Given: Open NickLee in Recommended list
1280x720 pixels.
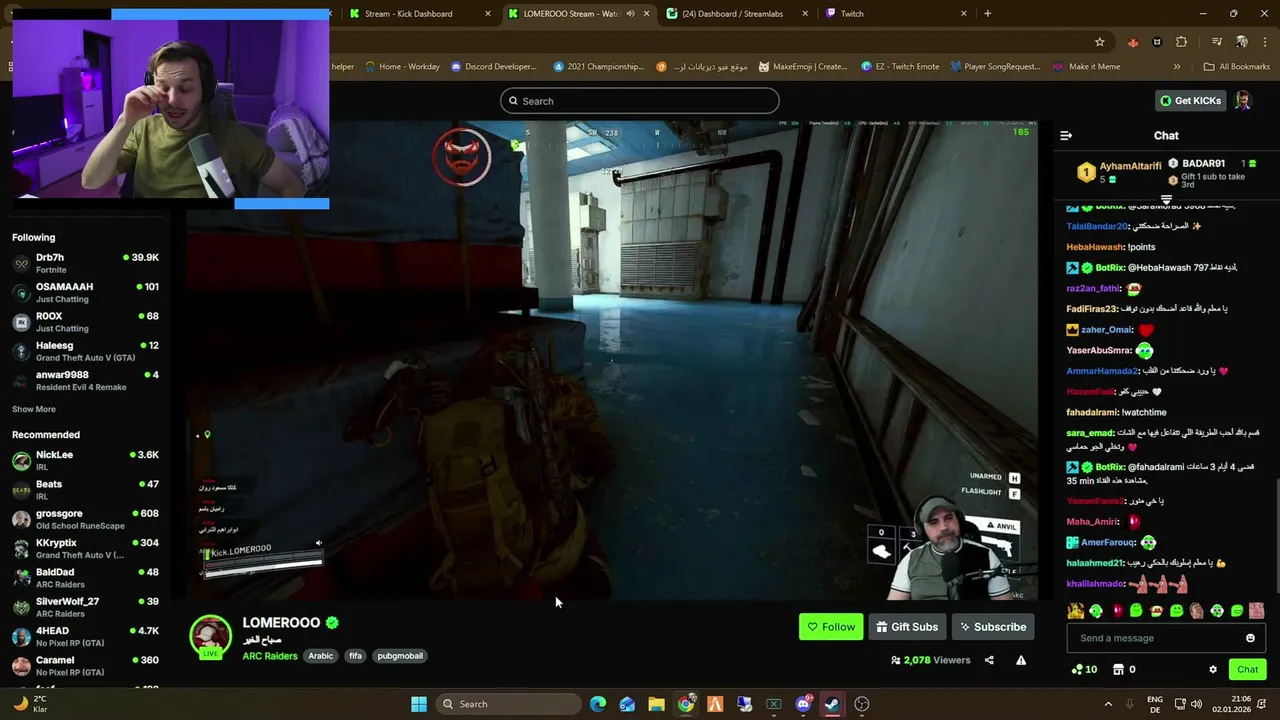Looking at the screenshot, I should pos(85,460).
